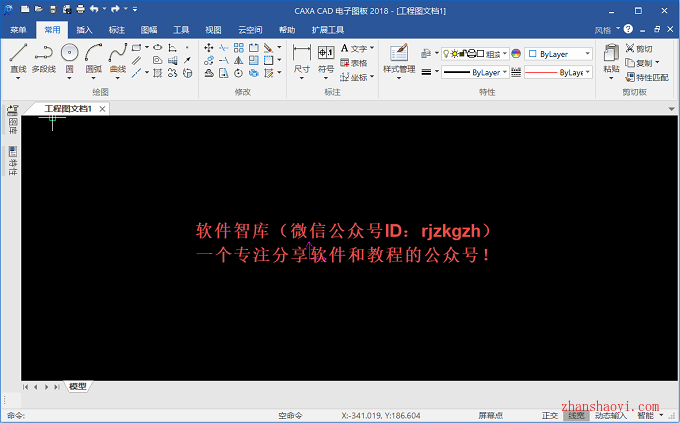Screen dimensions: 680x423
Task: Select the 直线 (Line) drawing tool
Action: point(18,58)
